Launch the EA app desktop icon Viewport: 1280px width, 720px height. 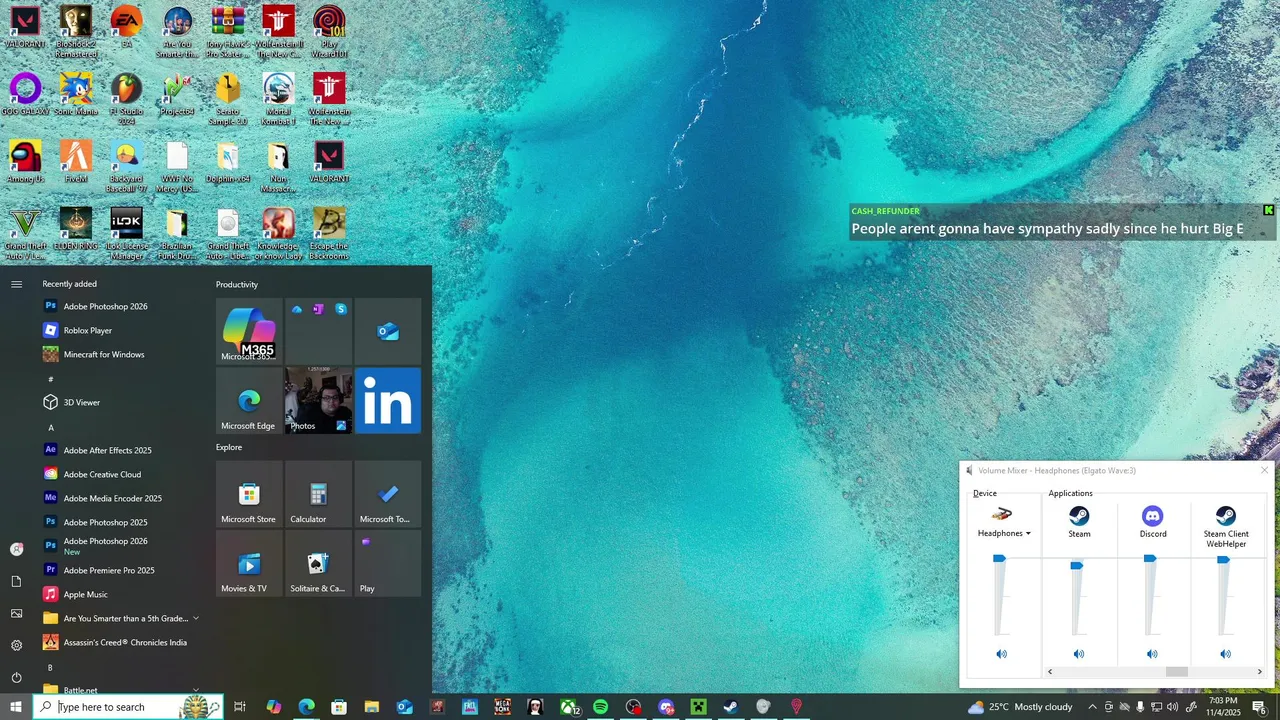point(126,27)
